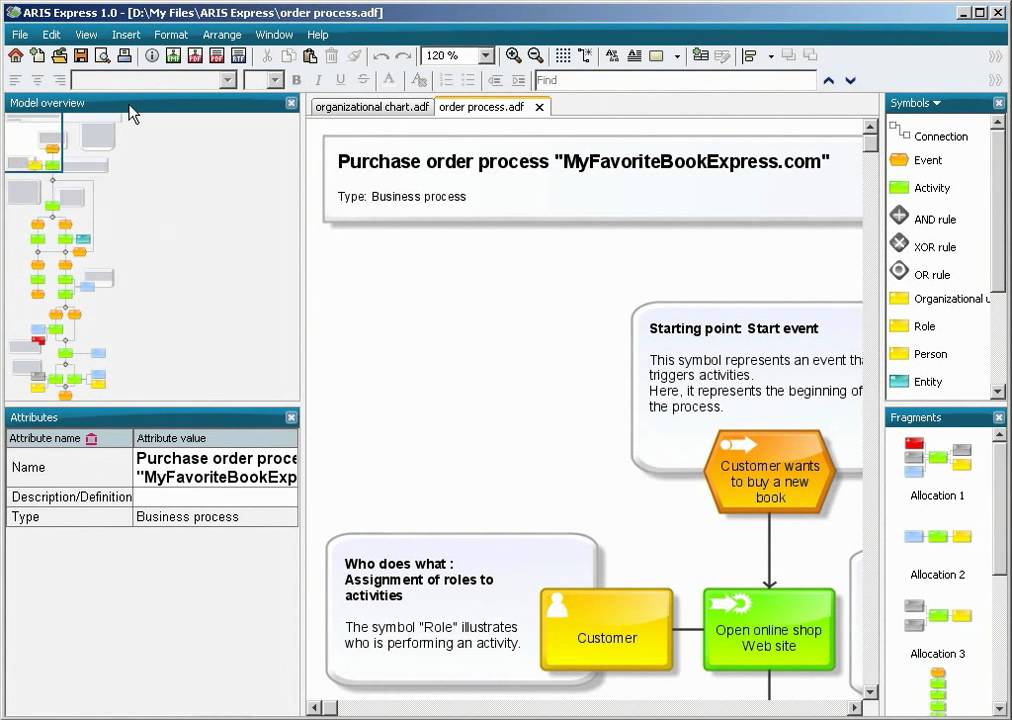Toggle the numbered list button
The width and height of the screenshot is (1012, 720).
[446, 80]
